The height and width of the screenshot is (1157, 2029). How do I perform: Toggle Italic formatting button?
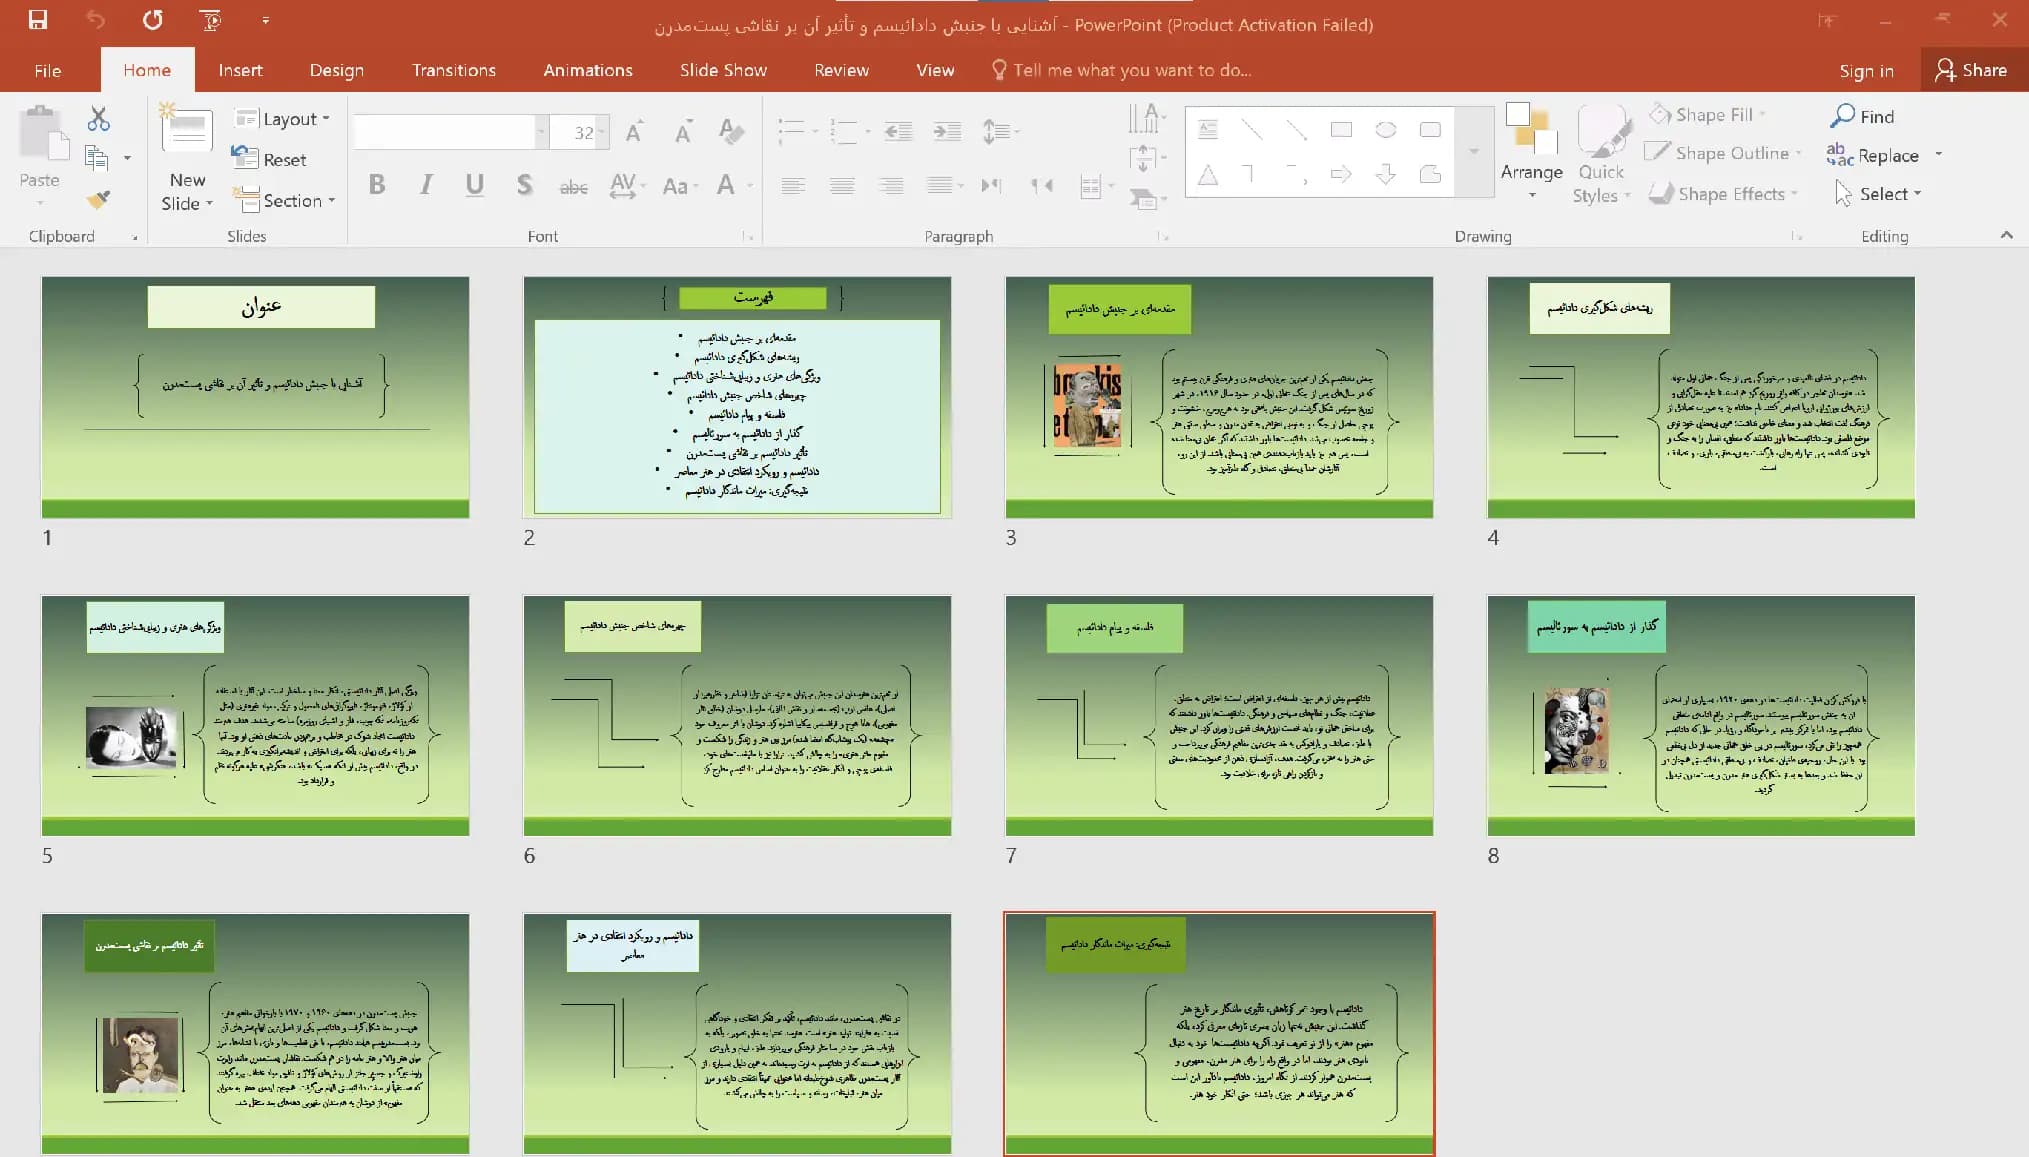426,185
